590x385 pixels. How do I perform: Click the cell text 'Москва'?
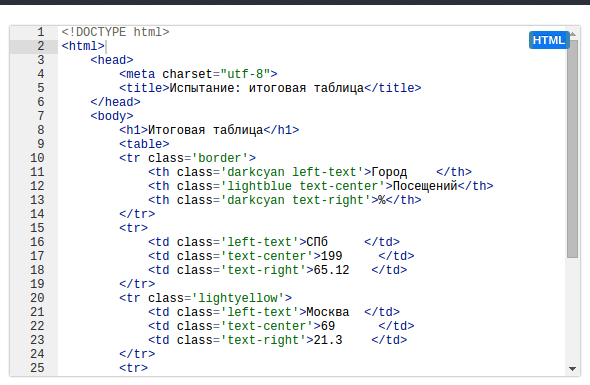click(x=328, y=312)
